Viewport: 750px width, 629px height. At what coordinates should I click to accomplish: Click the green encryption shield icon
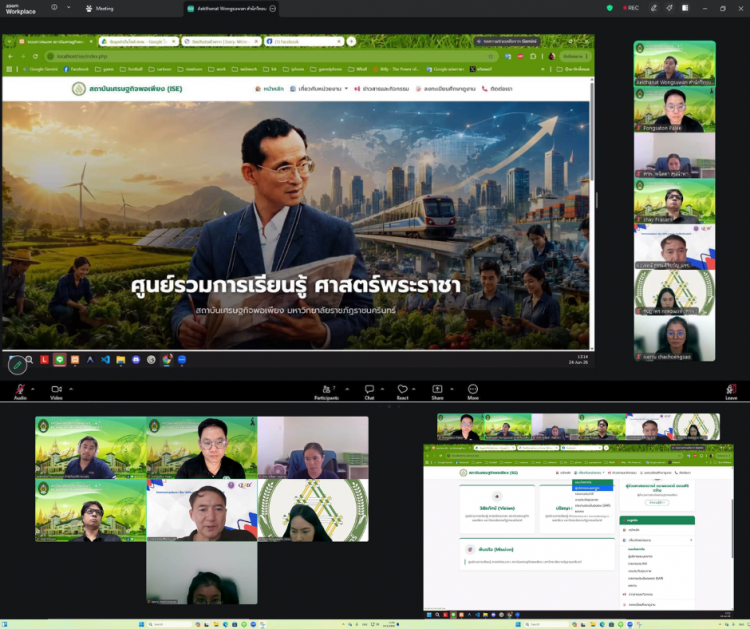pos(609,8)
